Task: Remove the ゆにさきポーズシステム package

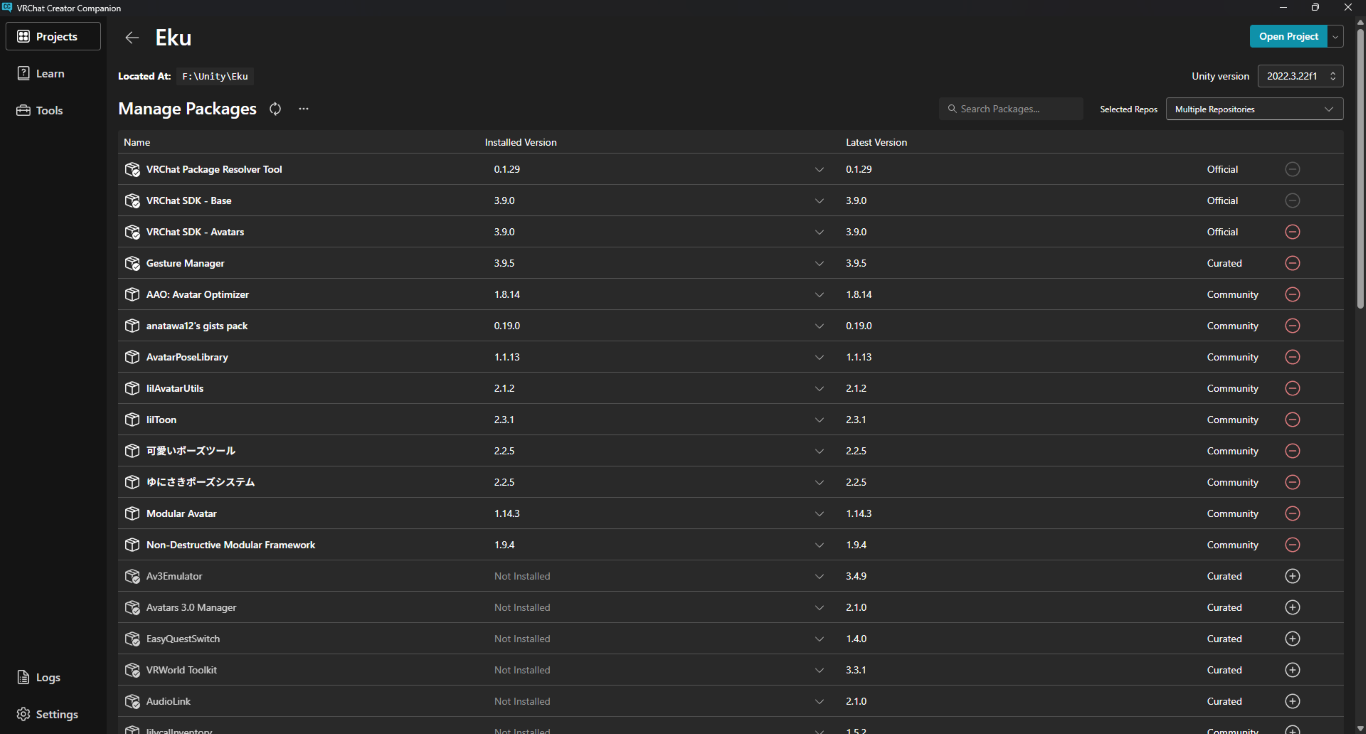Action: tap(1292, 482)
